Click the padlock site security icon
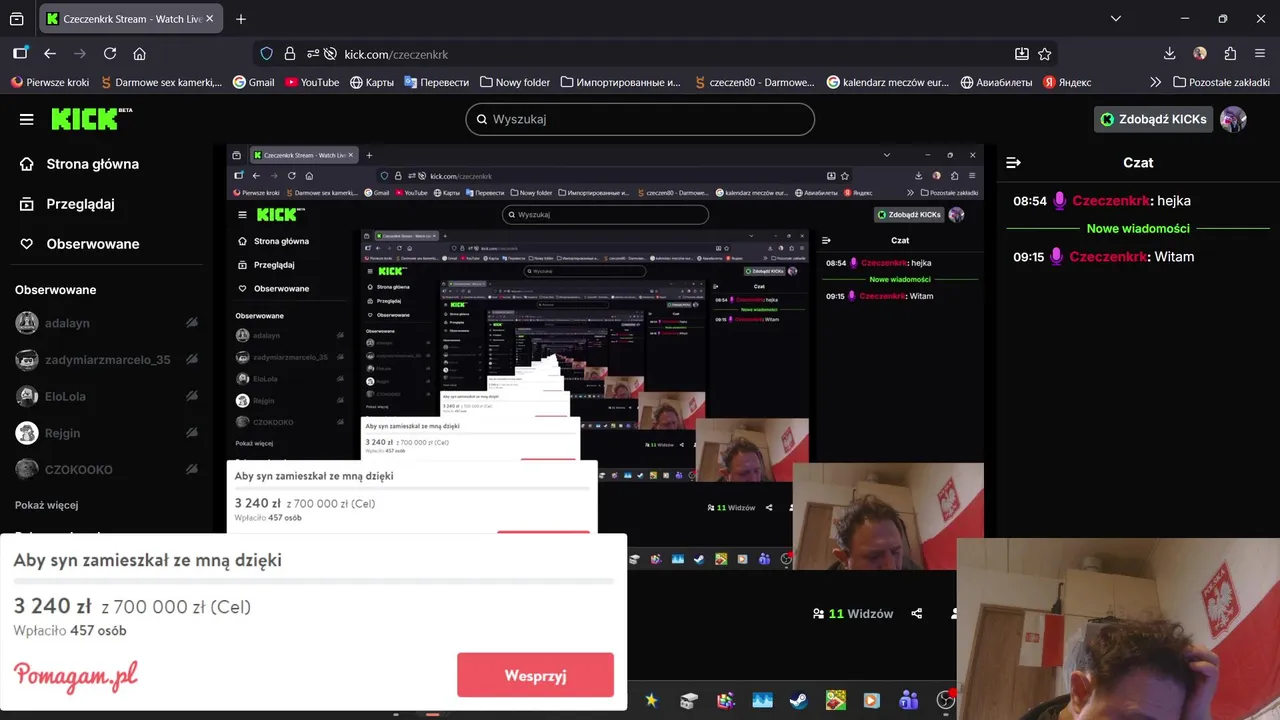 pos(290,54)
